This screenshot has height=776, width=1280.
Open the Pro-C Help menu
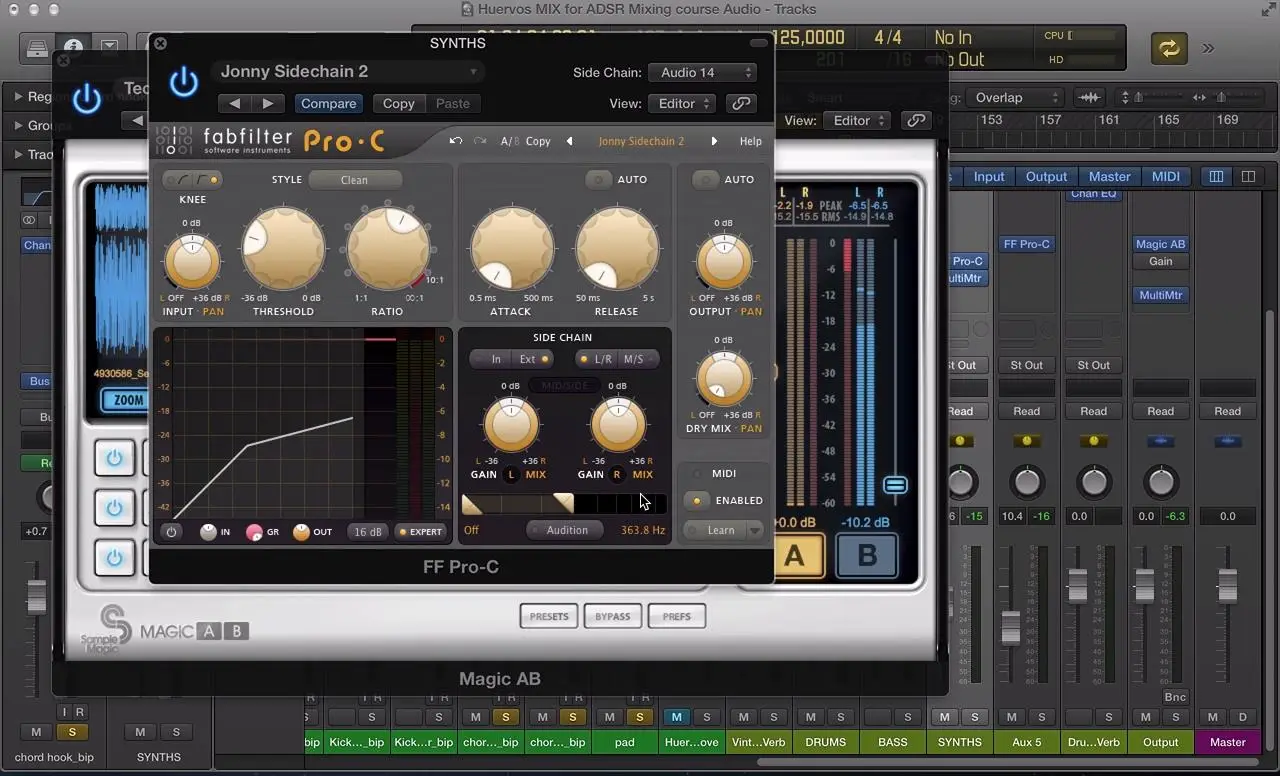pos(750,141)
